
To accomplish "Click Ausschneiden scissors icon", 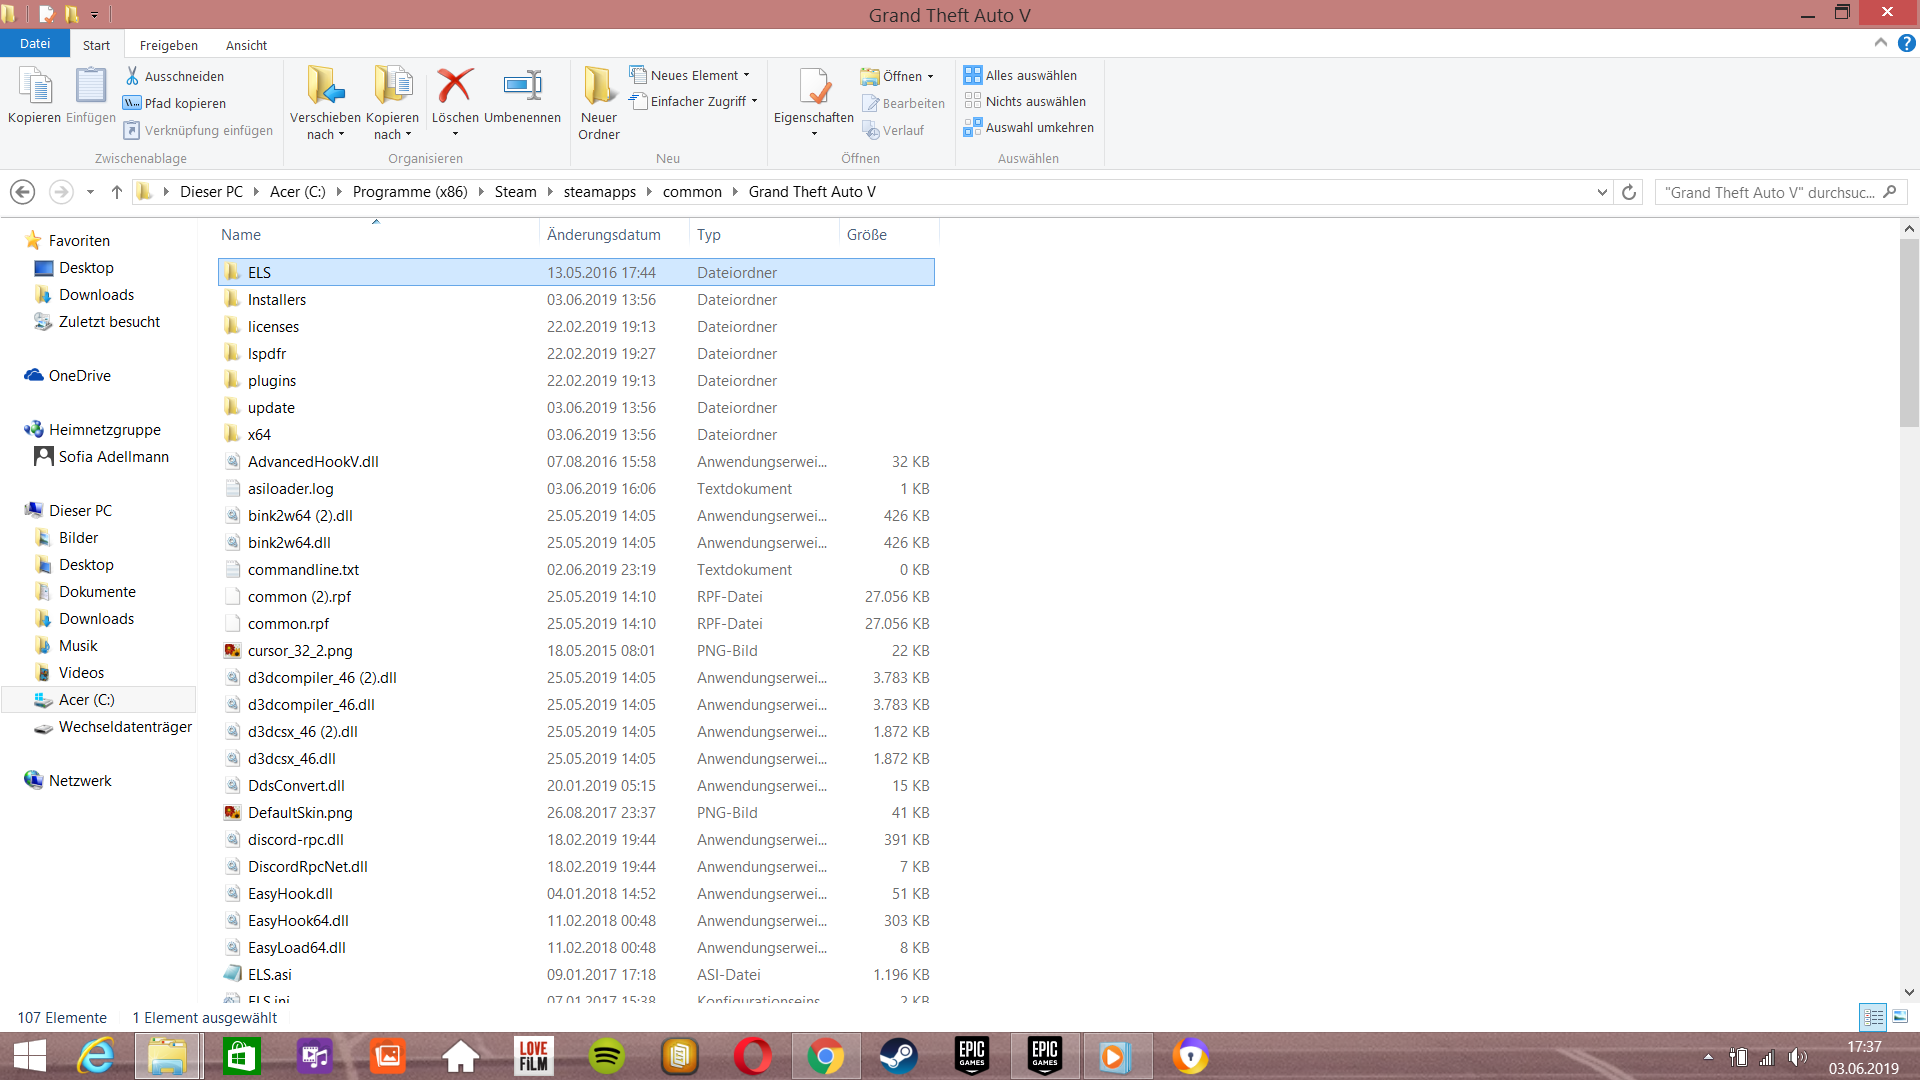I will (132, 76).
